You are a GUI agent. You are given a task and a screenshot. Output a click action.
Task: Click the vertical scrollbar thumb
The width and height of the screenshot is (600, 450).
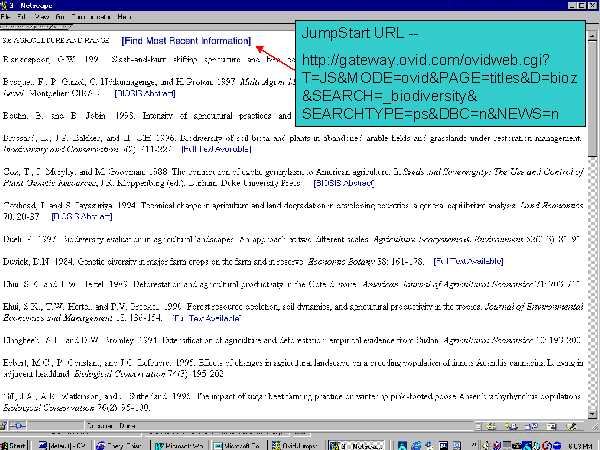[592, 99]
